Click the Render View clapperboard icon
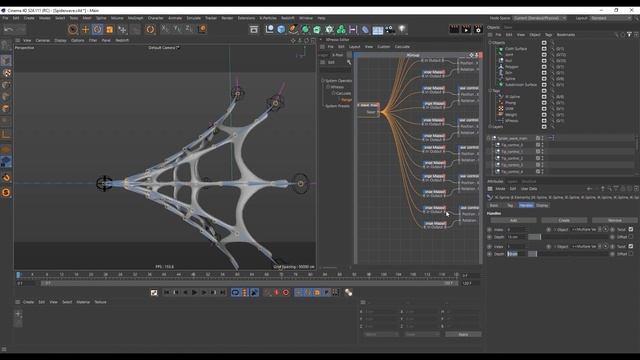 (x=454, y=29)
